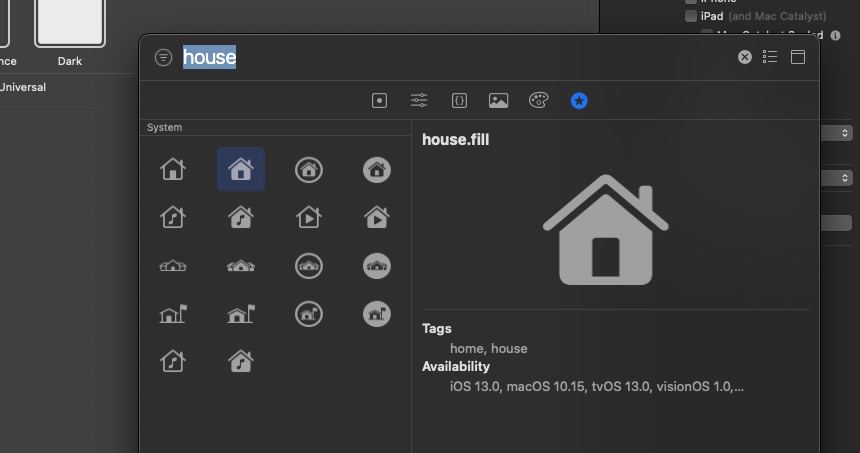This screenshot has width=860, height=453.
Task: Select the play.house outline symbol
Action: tap(309, 217)
